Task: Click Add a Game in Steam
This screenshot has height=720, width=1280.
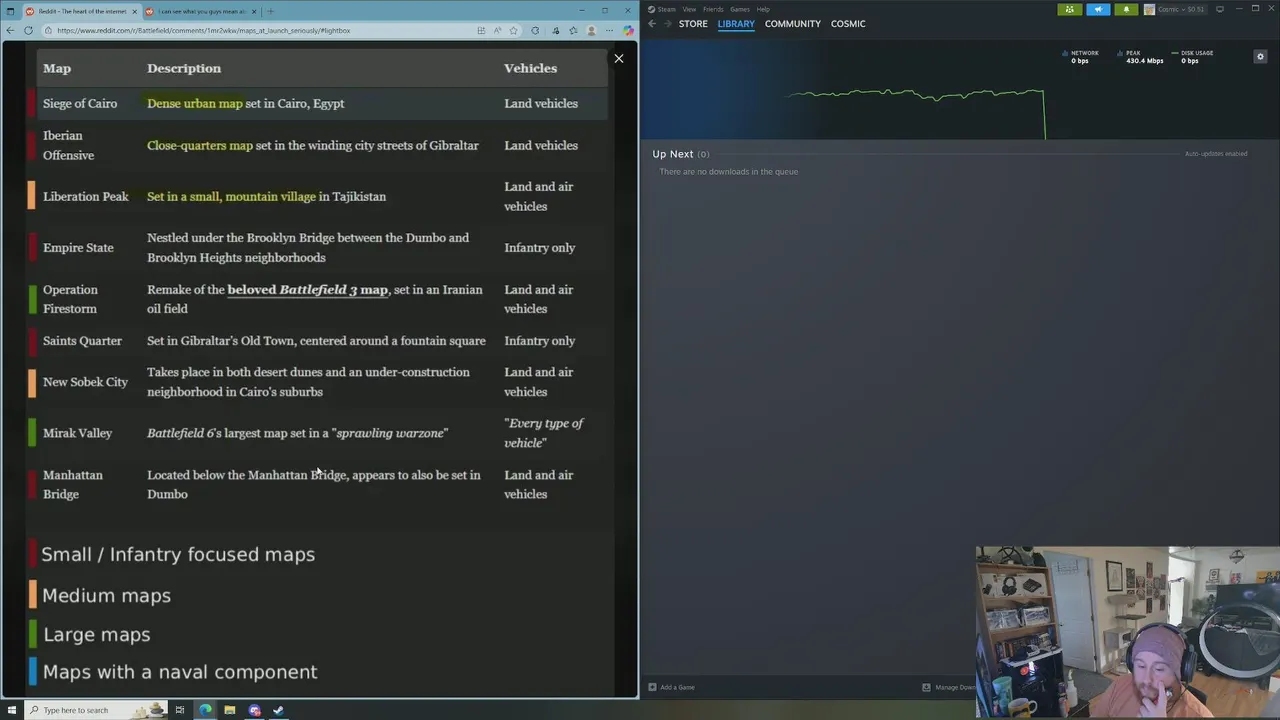Action: point(671,687)
